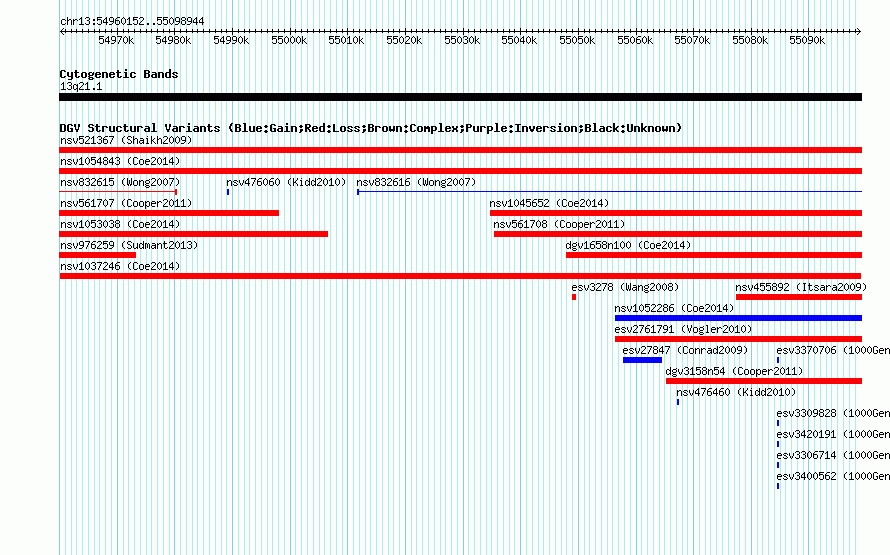The width and height of the screenshot is (890, 555).
Task: Click the 55050k ruler tick label
Action: click(x=577, y=40)
